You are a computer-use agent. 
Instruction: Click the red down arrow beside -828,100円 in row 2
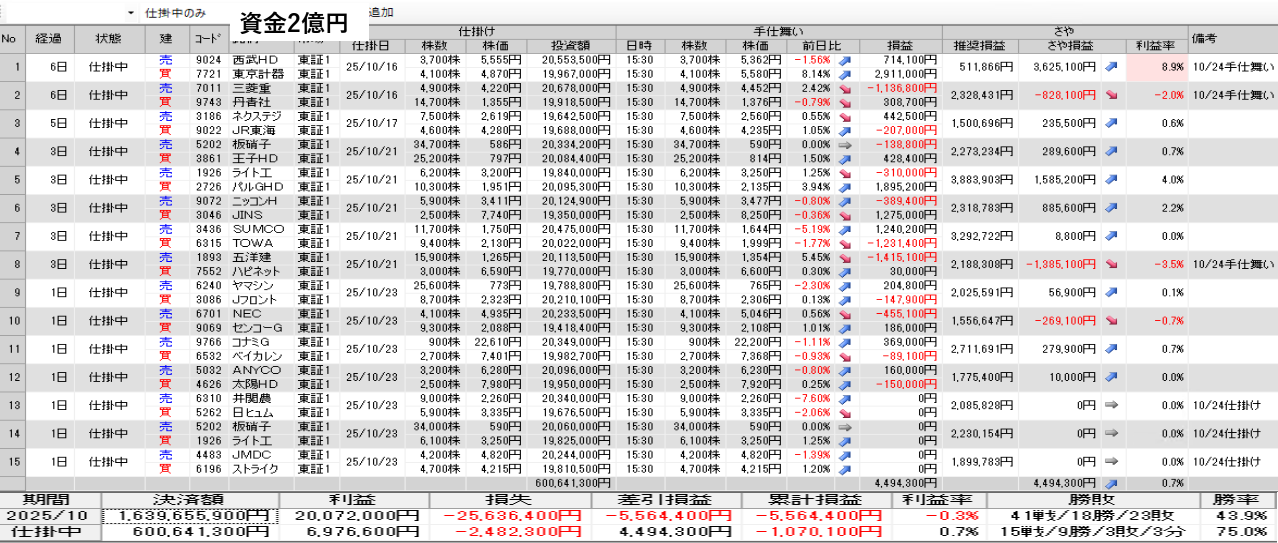[x=1112, y=95]
